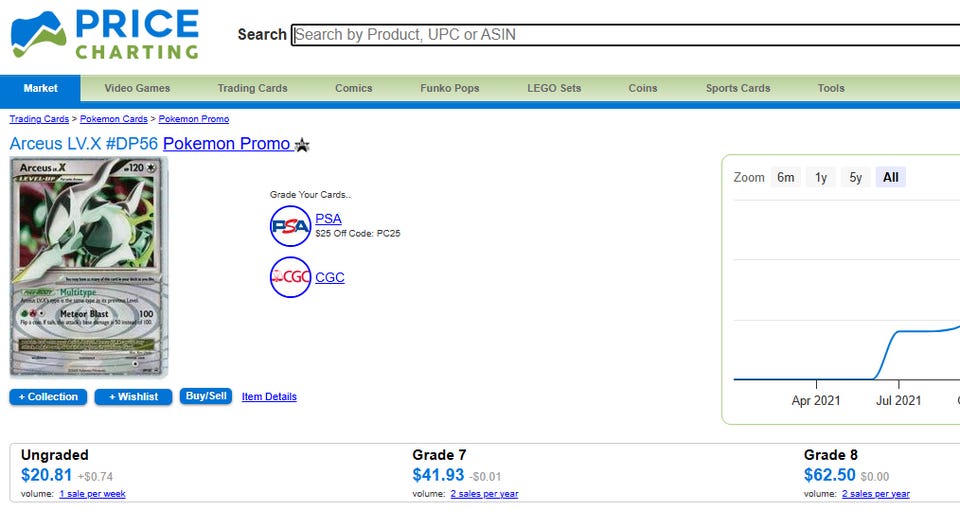This screenshot has height=510, width=960.
Task: Click the Ungraded heading
Action: coord(54,455)
